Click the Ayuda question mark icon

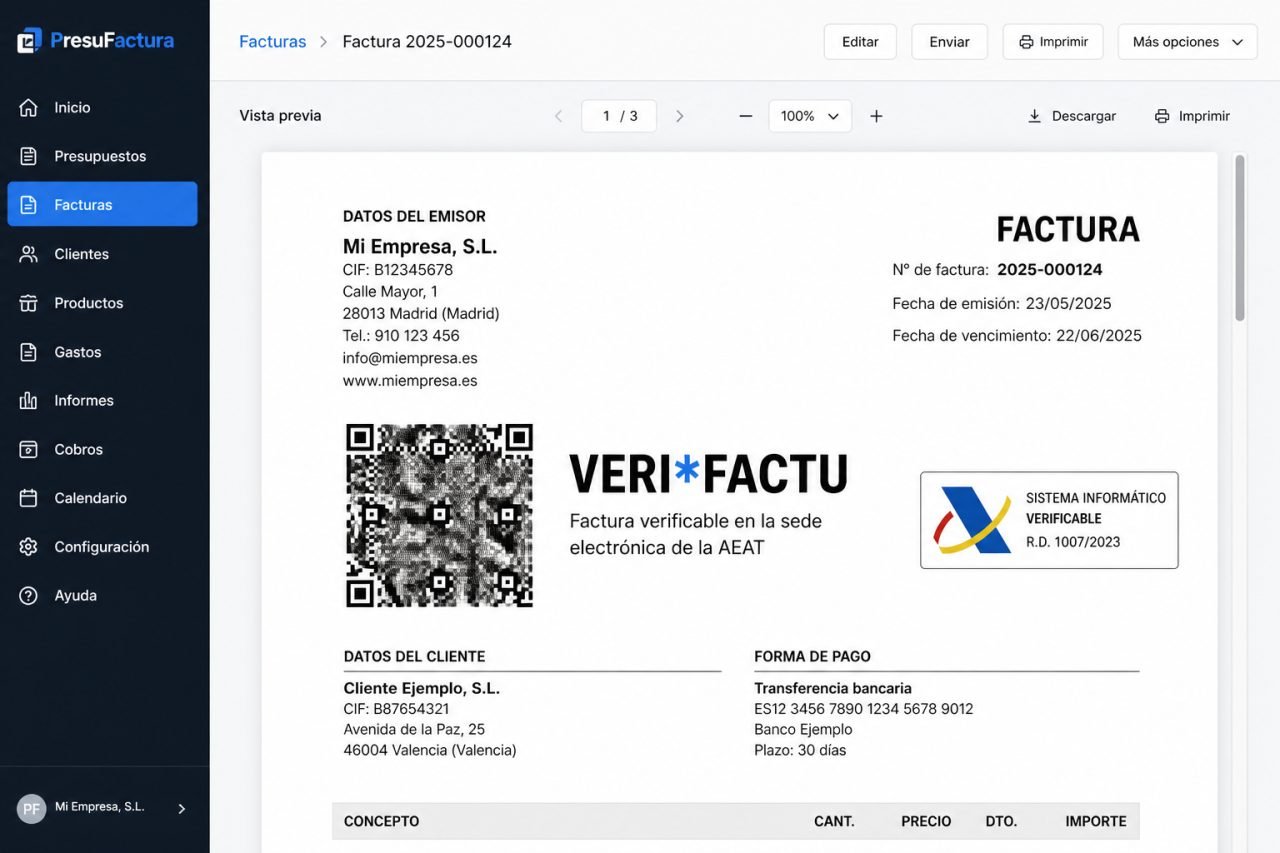[x=28, y=596]
